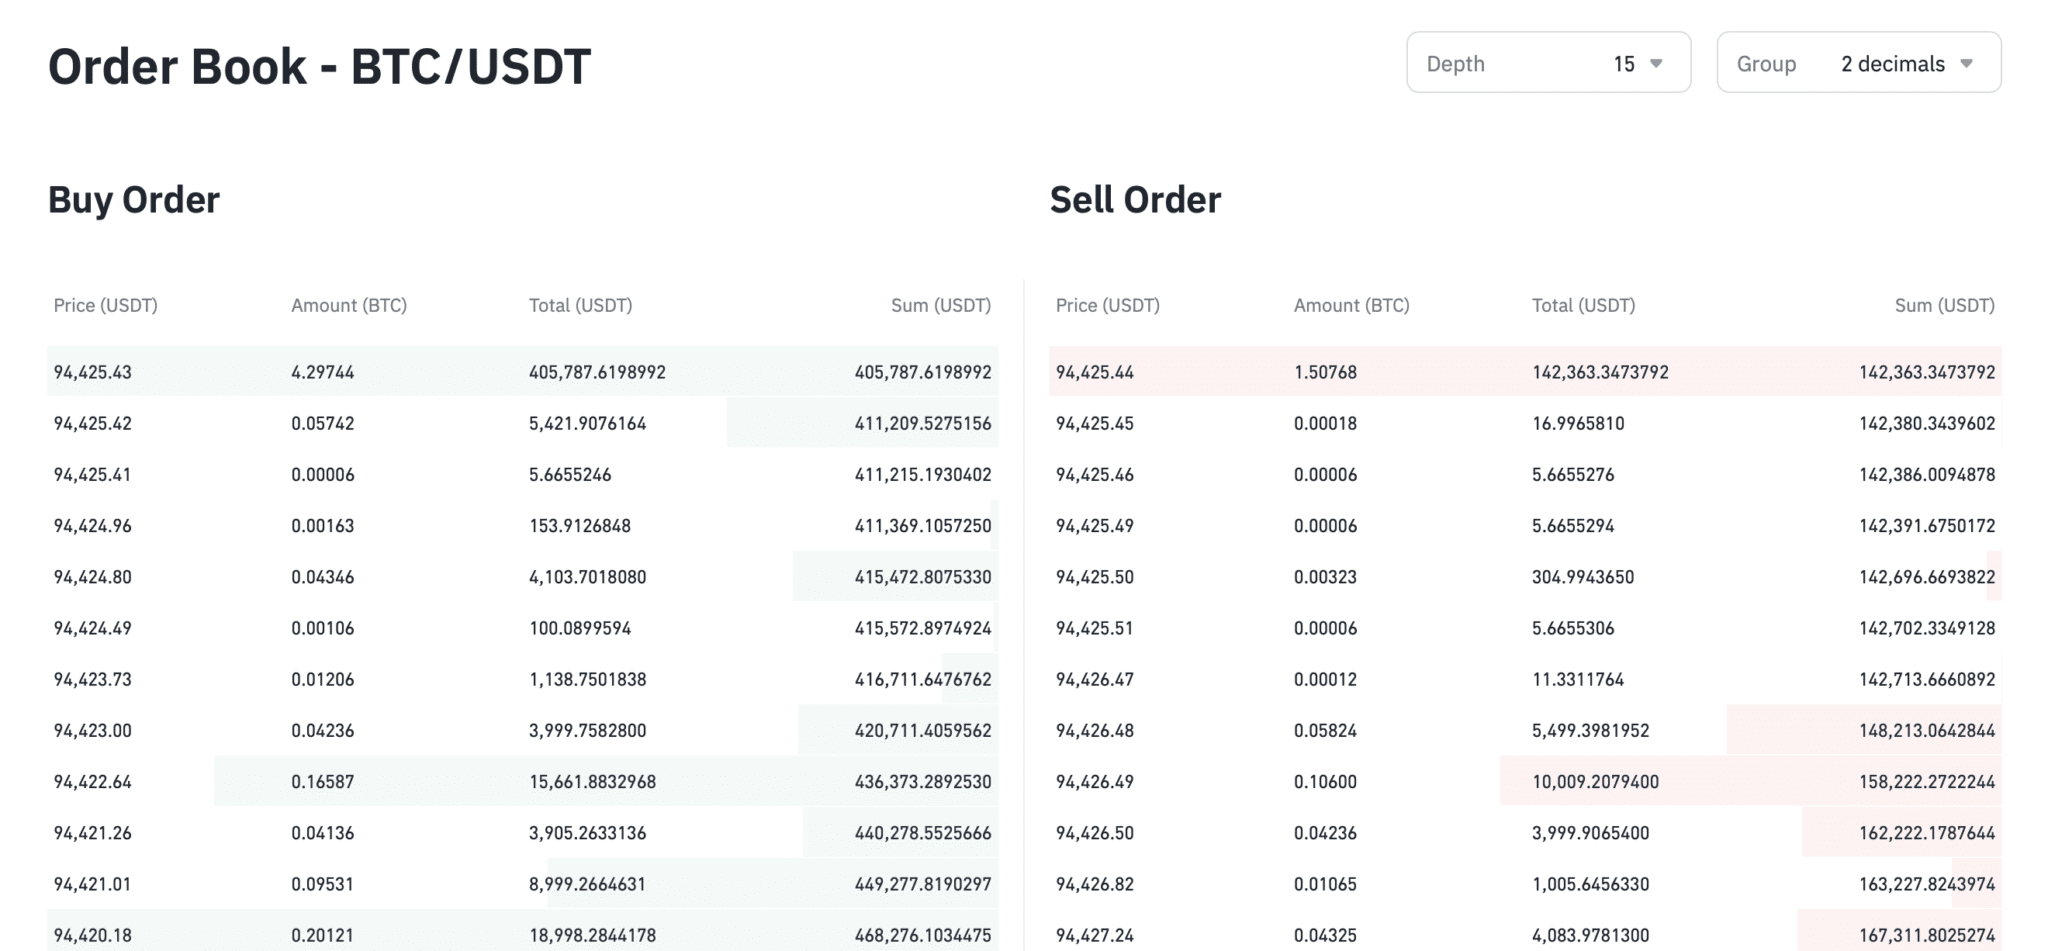Select the Buy Order section heading
This screenshot has height=951, width=2048.
pos(134,199)
